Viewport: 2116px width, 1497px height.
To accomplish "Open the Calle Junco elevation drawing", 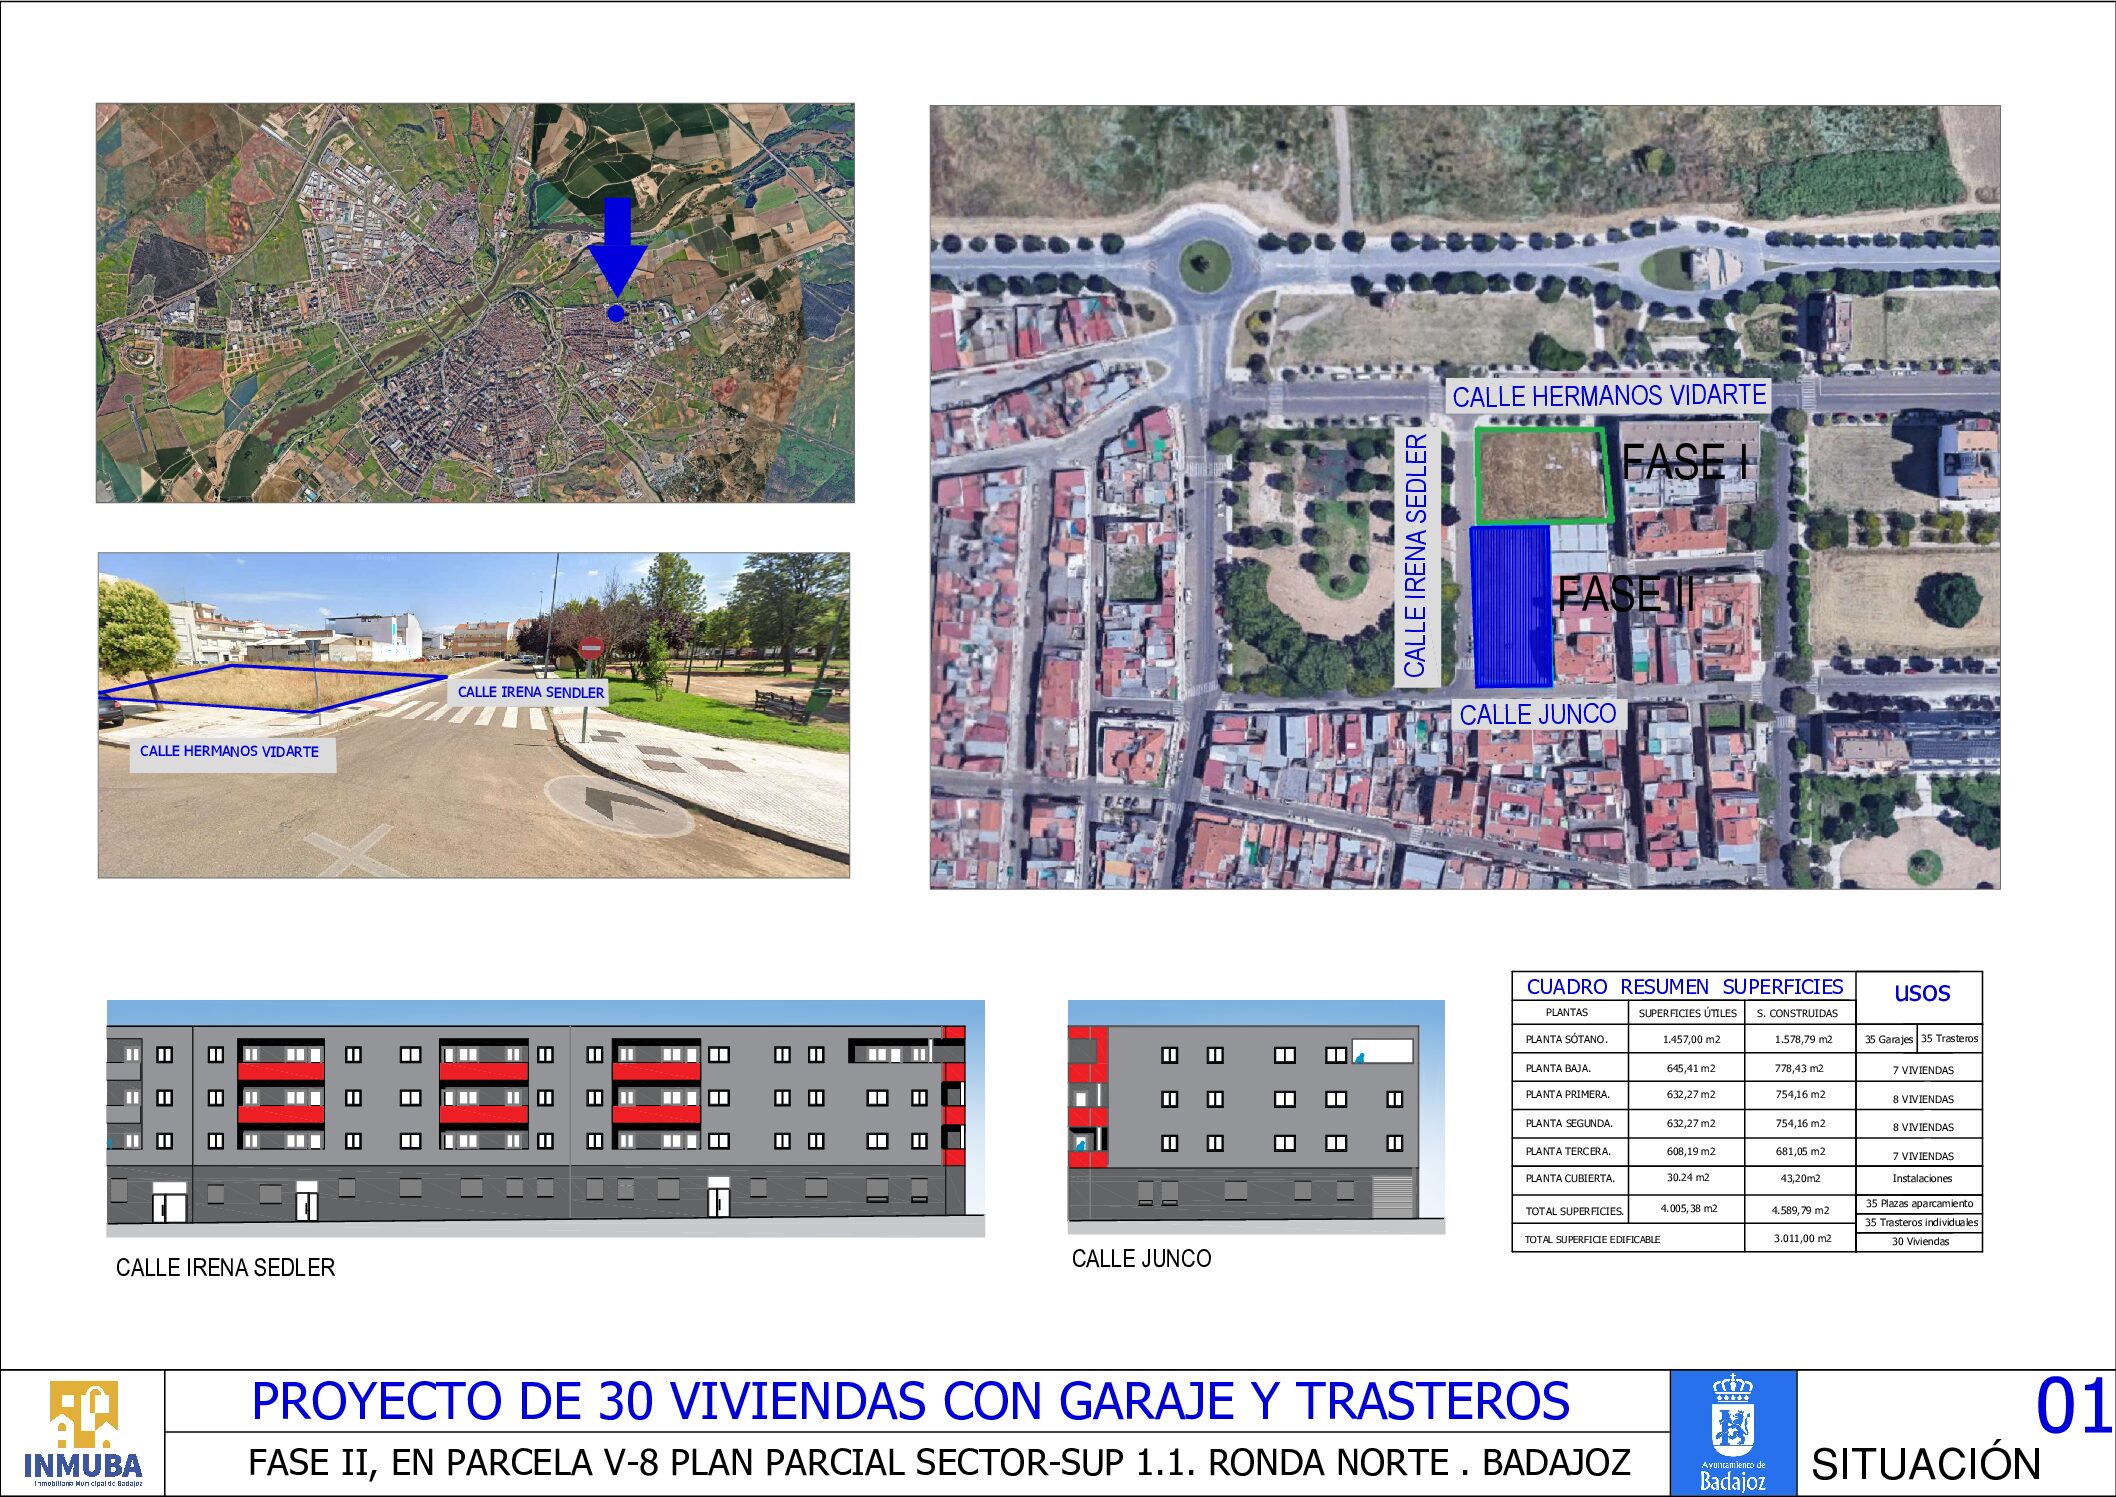I will point(1255,1116).
